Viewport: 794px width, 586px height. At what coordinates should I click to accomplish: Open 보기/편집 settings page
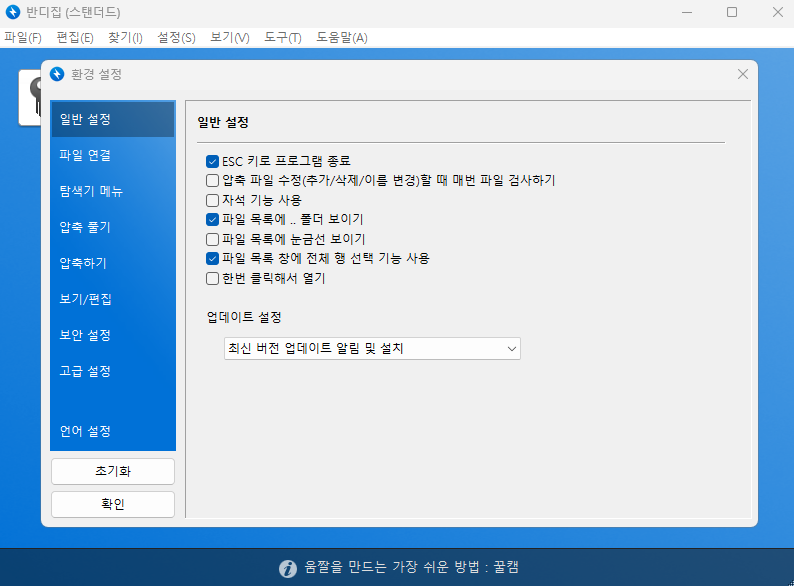coord(113,299)
